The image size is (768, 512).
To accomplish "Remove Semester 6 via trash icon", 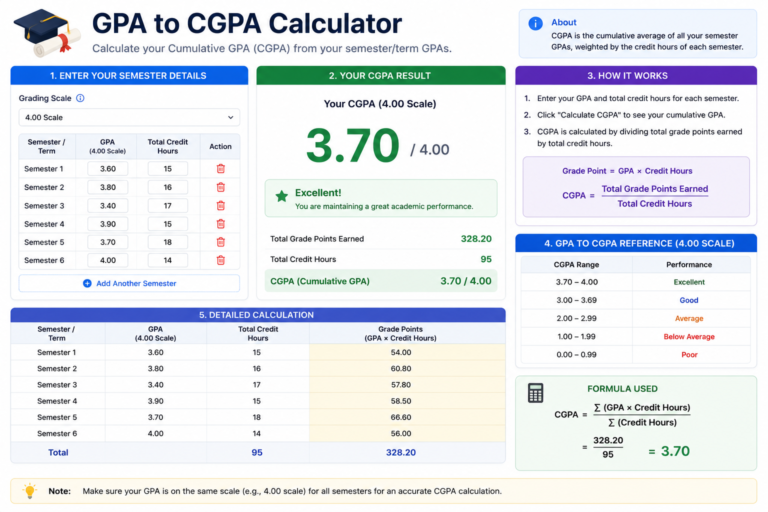I will (x=220, y=260).
